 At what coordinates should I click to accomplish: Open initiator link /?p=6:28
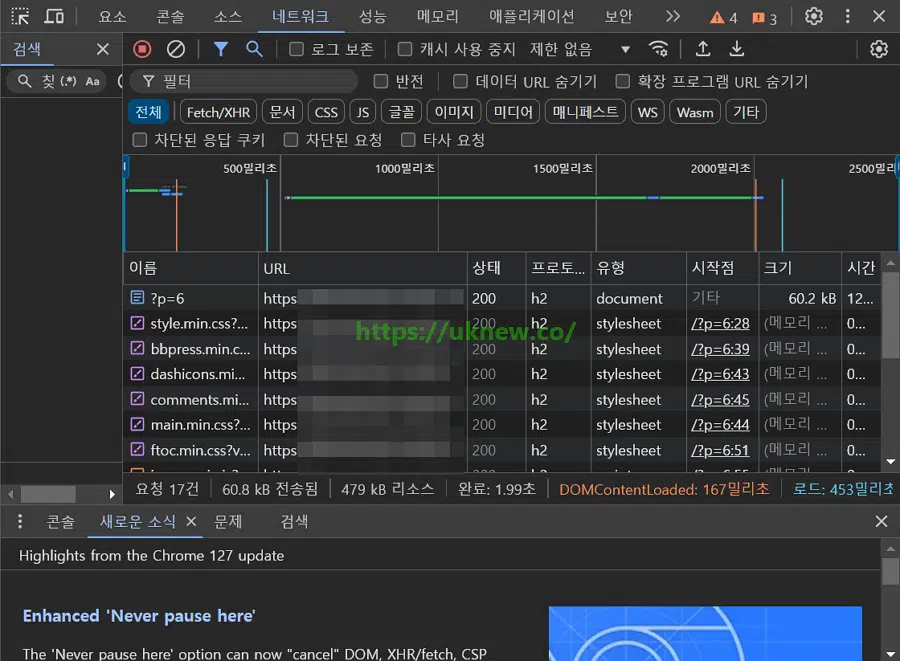pyautogui.click(x=720, y=323)
